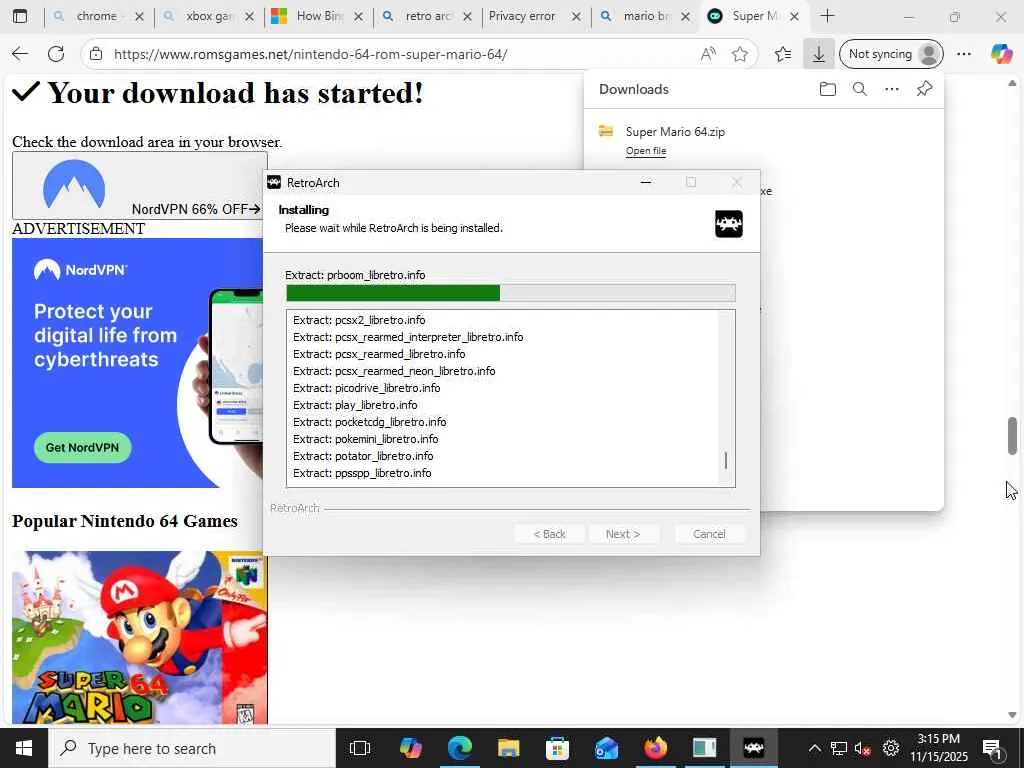Click the RetroArch logo in installer header
Image resolution: width=1024 pixels, height=768 pixels.
click(x=729, y=224)
